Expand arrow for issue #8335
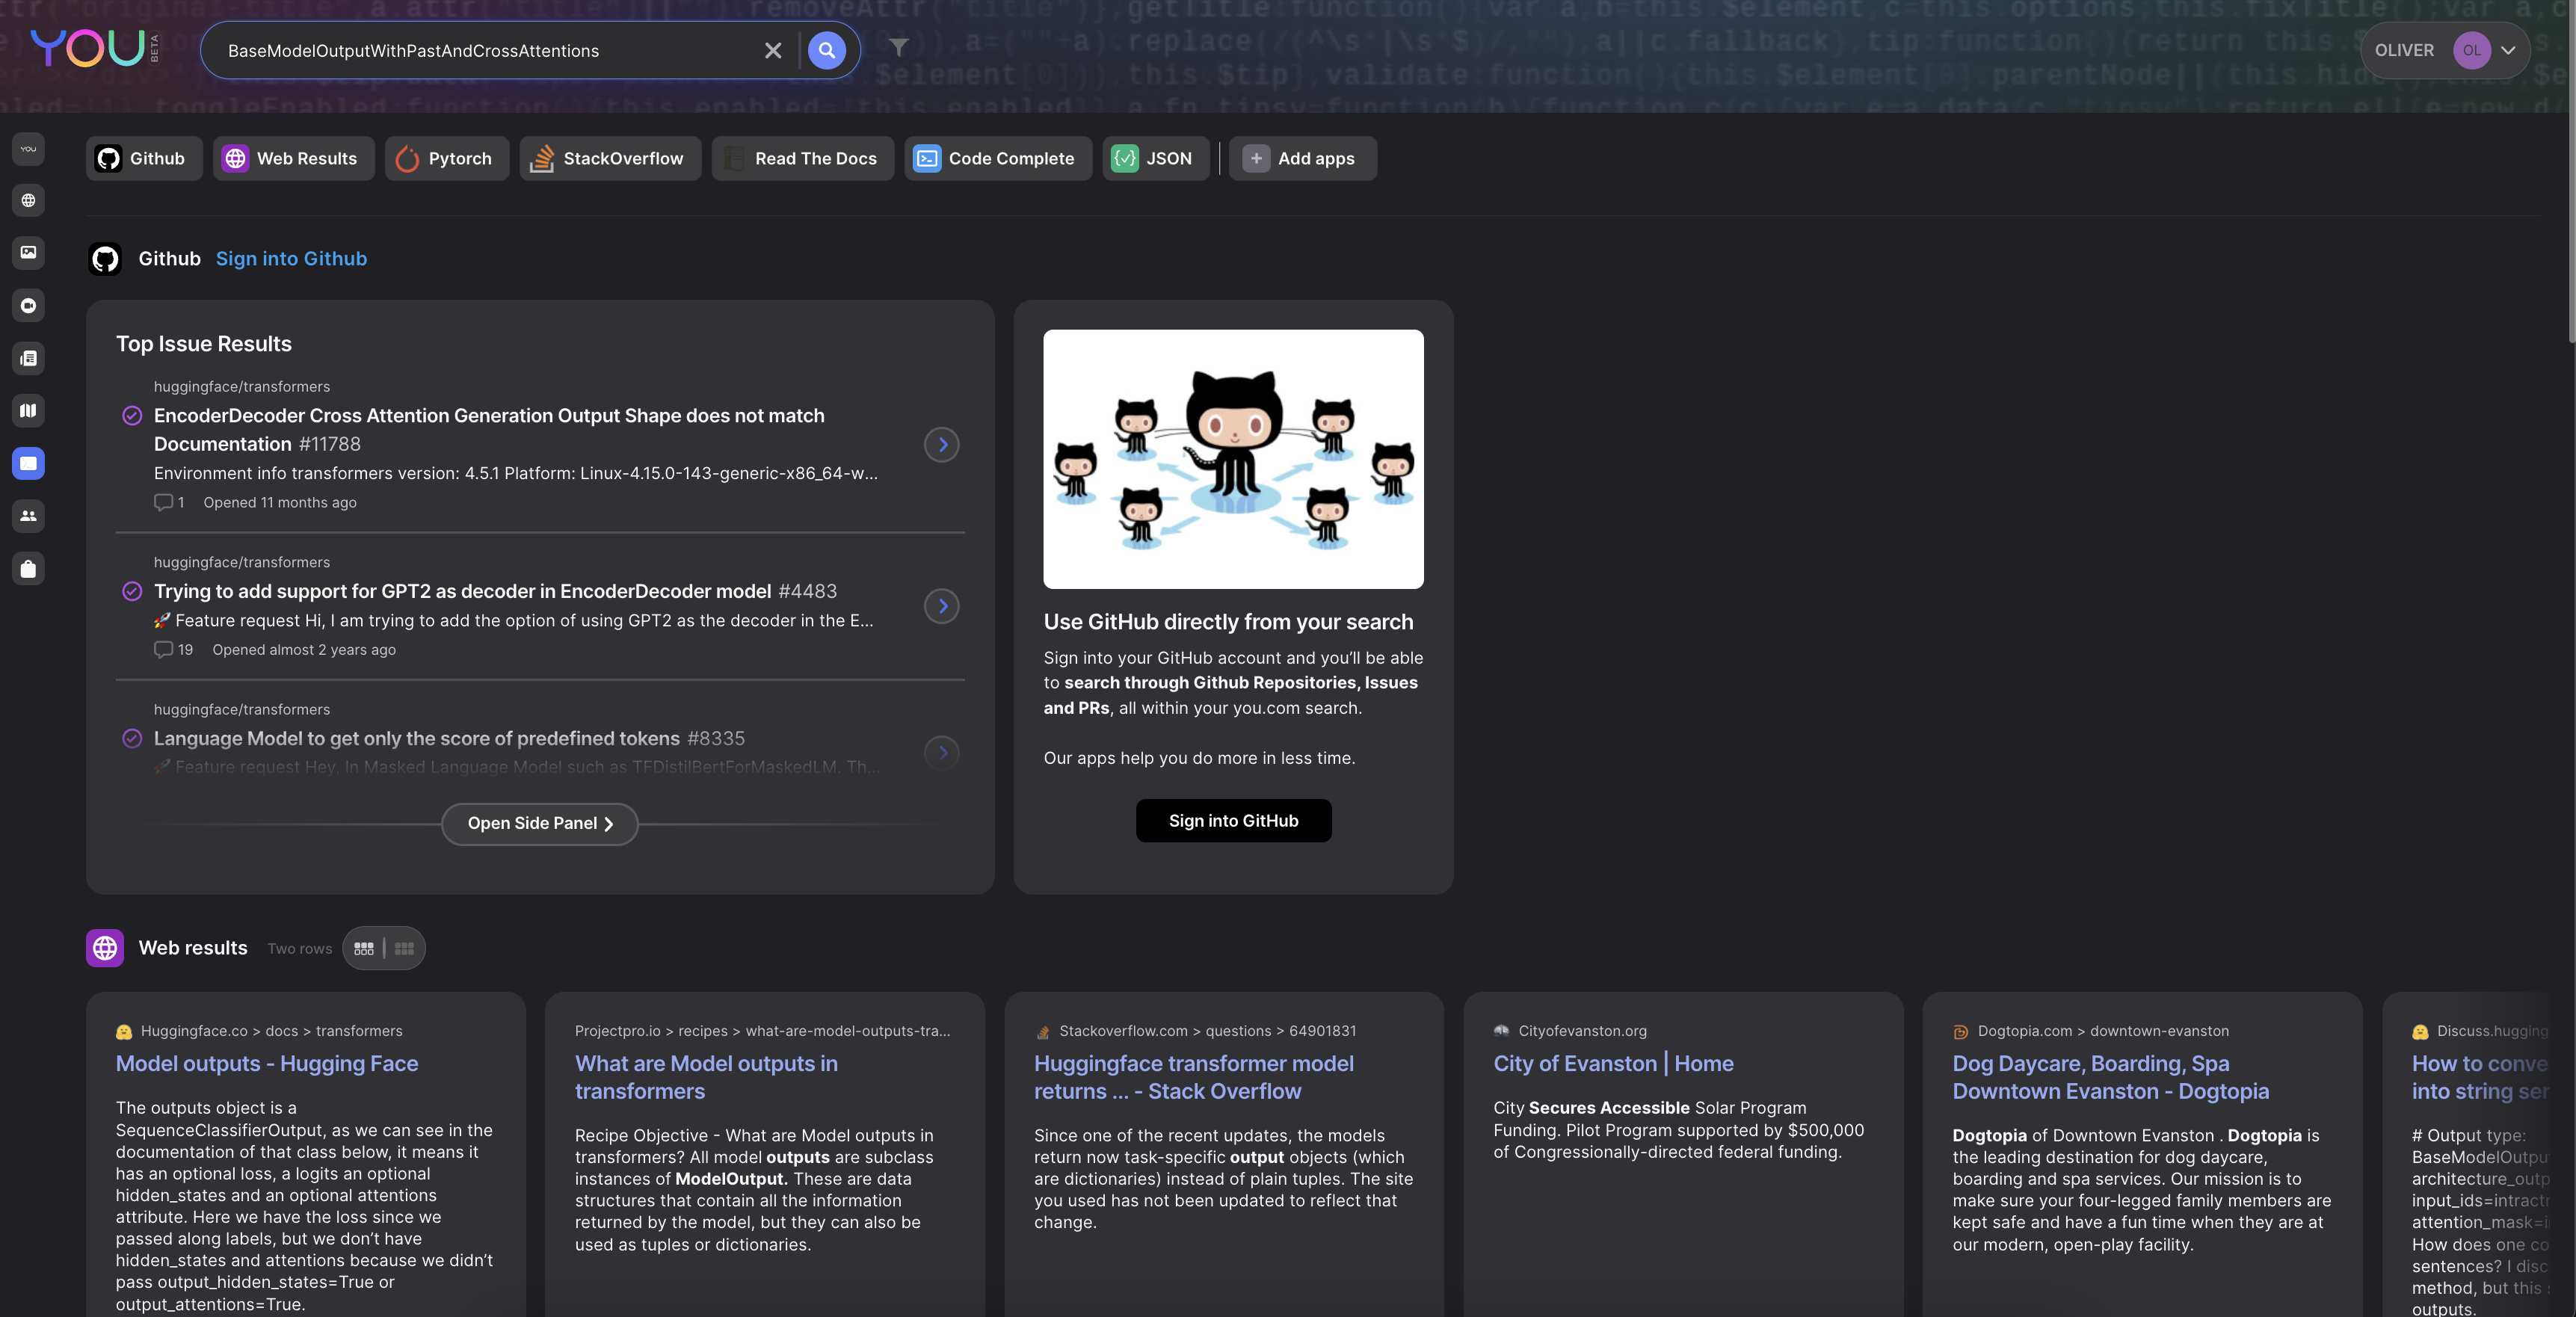The image size is (2576, 1317). point(942,753)
